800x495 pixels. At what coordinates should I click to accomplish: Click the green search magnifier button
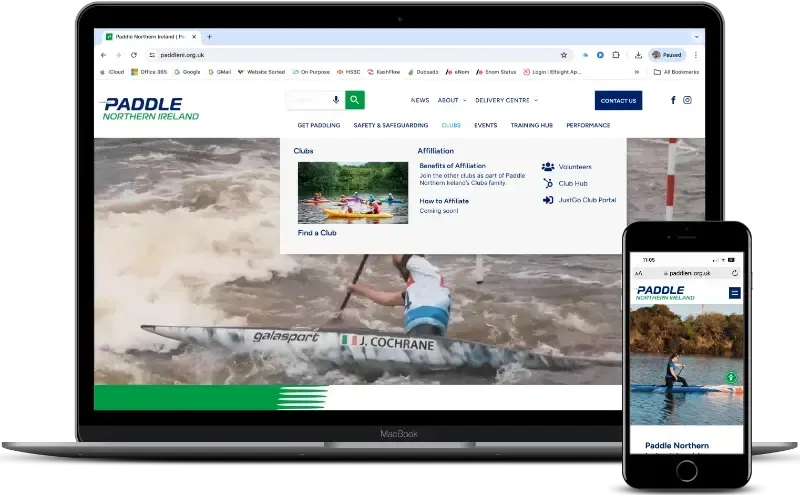tap(355, 100)
